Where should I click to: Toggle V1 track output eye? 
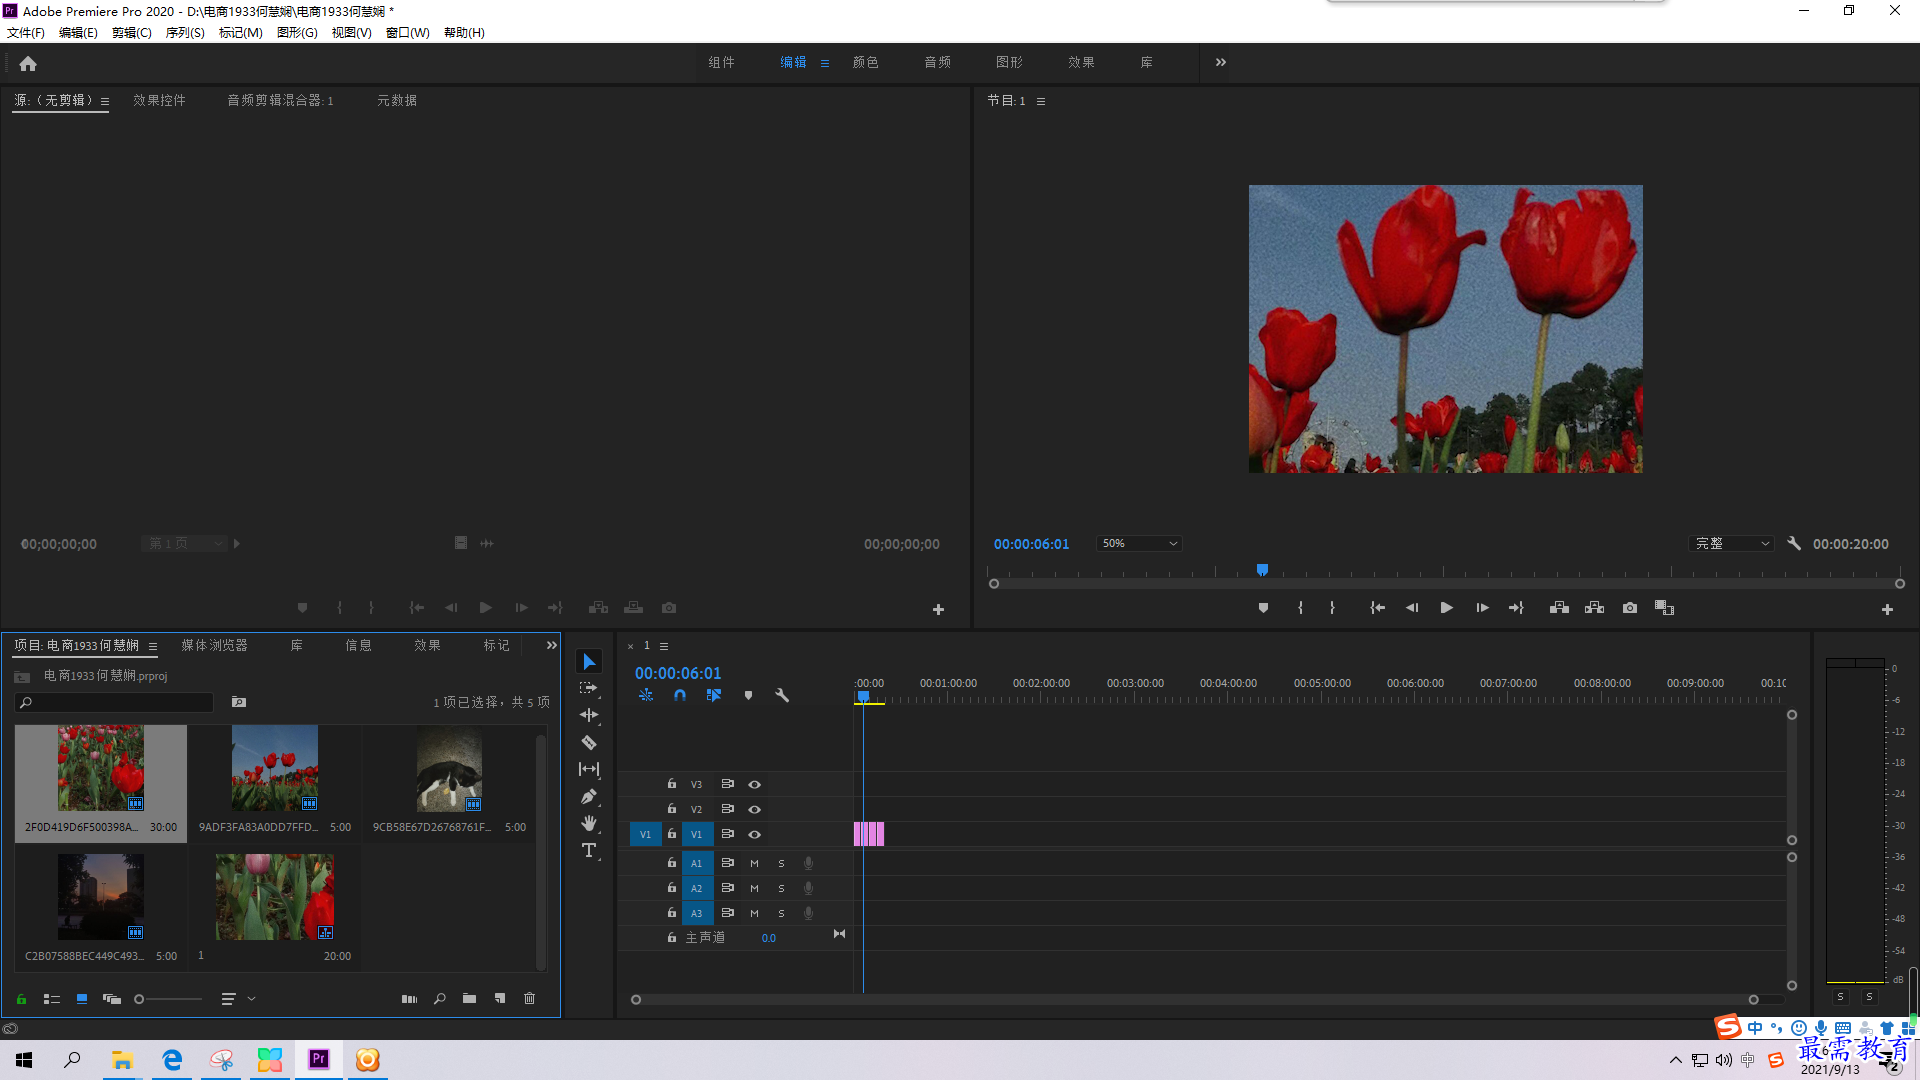pyautogui.click(x=755, y=834)
